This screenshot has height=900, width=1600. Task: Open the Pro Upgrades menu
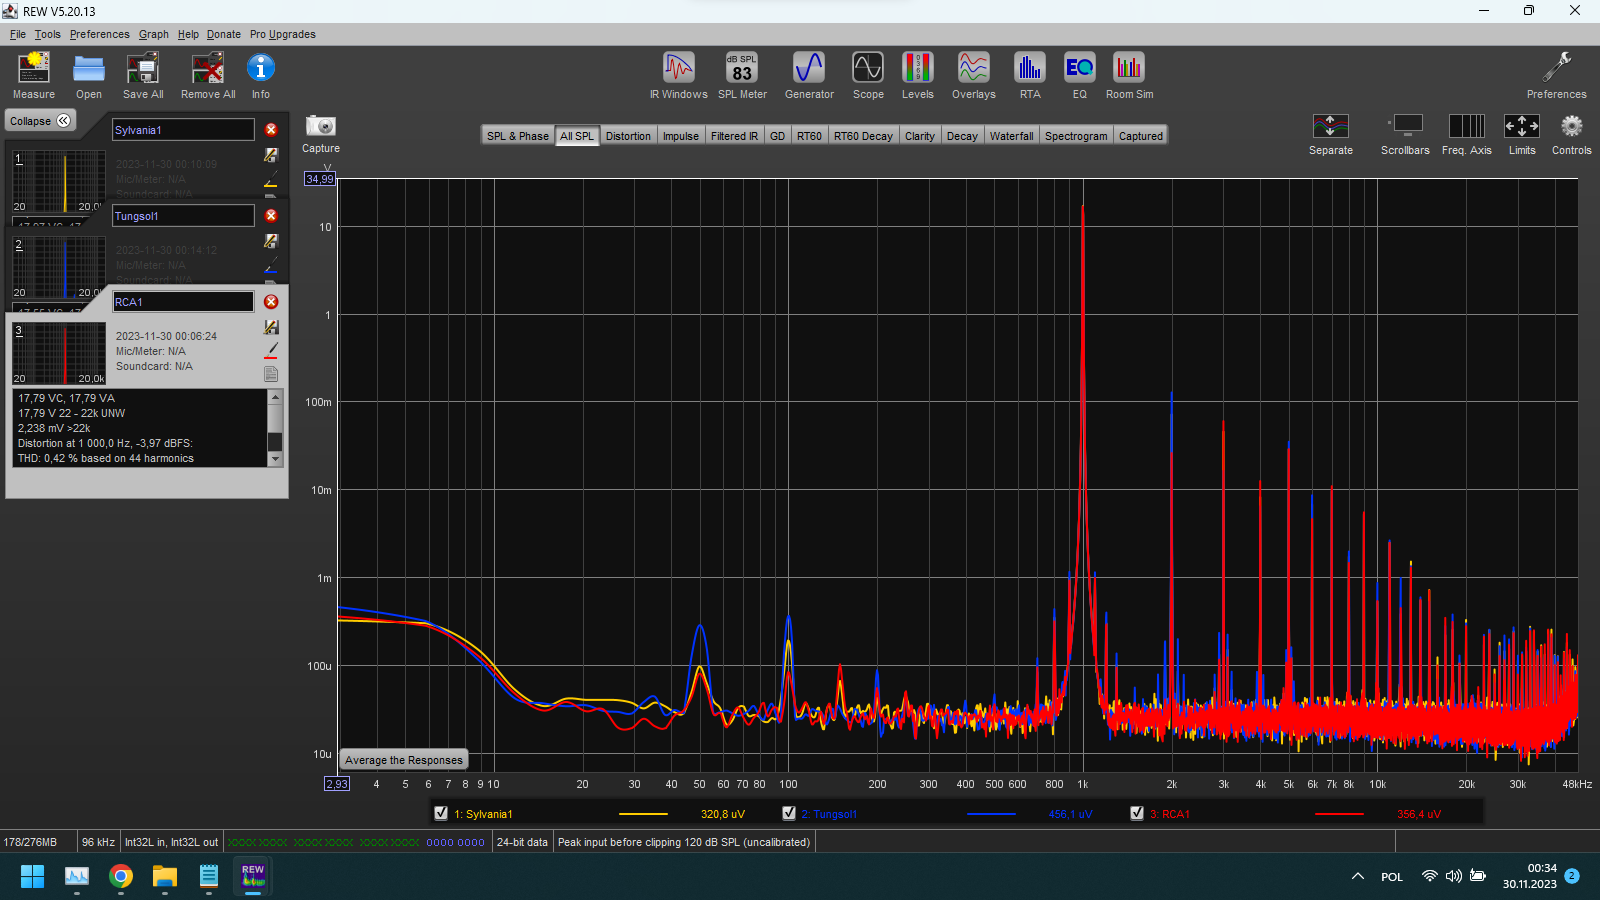283,34
